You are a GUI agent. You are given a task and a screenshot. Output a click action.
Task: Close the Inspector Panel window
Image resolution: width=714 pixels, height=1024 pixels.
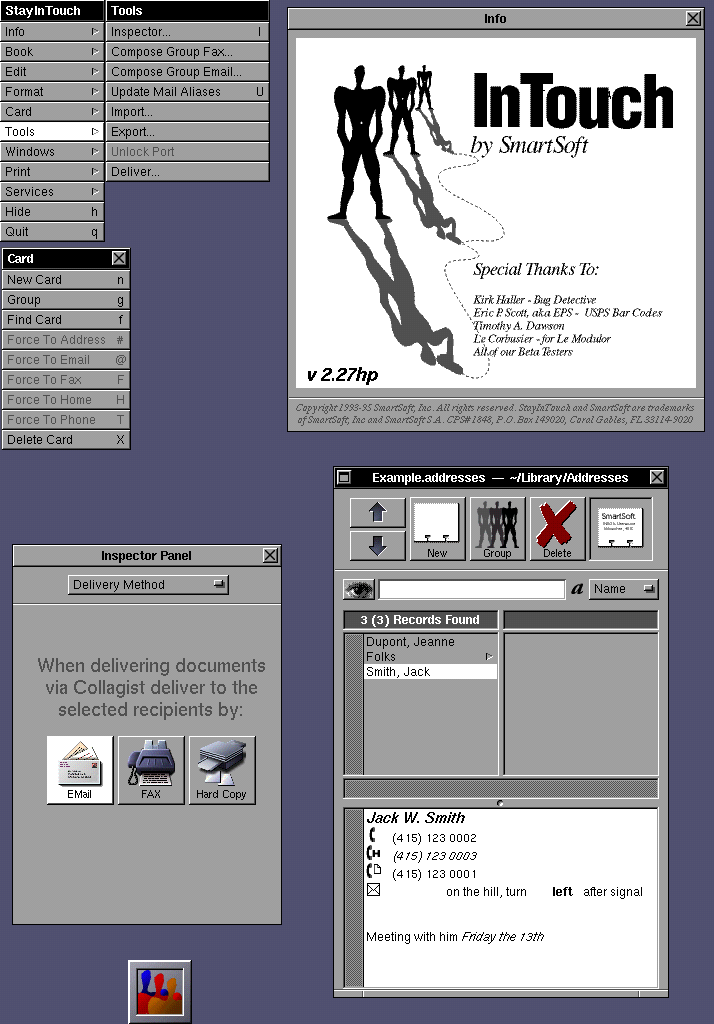pos(270,555)
